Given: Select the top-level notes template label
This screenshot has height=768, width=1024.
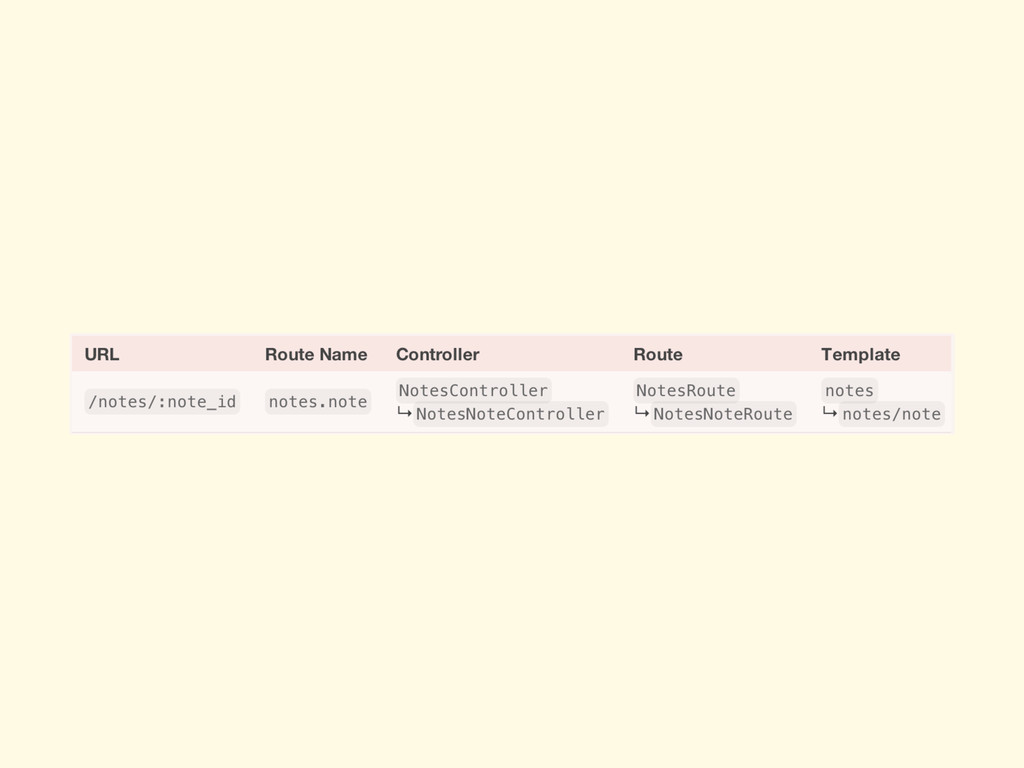Looking at the screenshot, I should pos(849,390).
